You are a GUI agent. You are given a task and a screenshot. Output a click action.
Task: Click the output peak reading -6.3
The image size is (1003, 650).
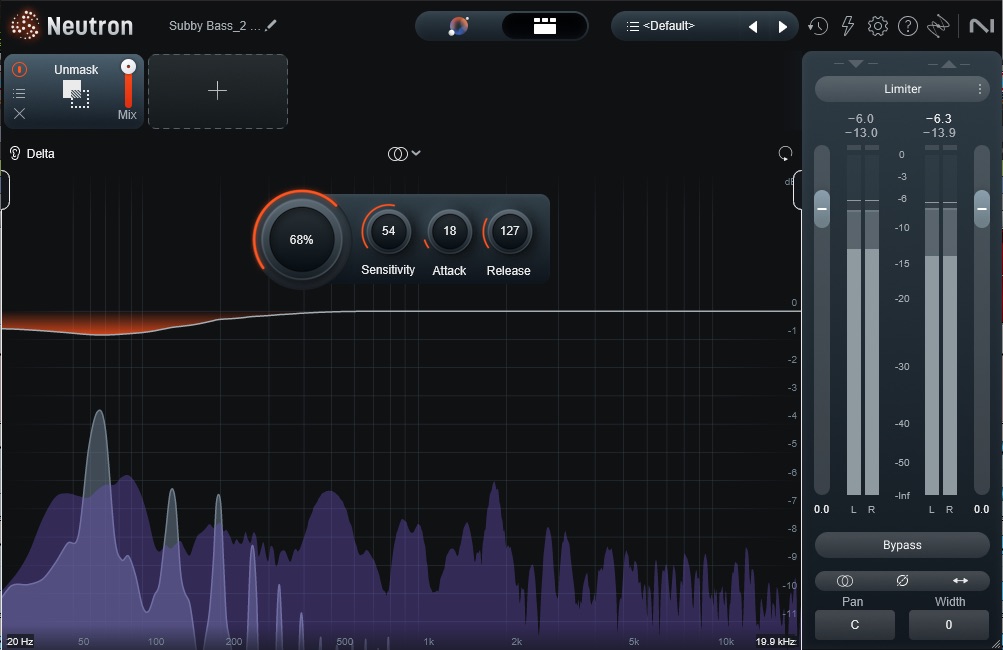pyautogui.click(x=938, y=119)
